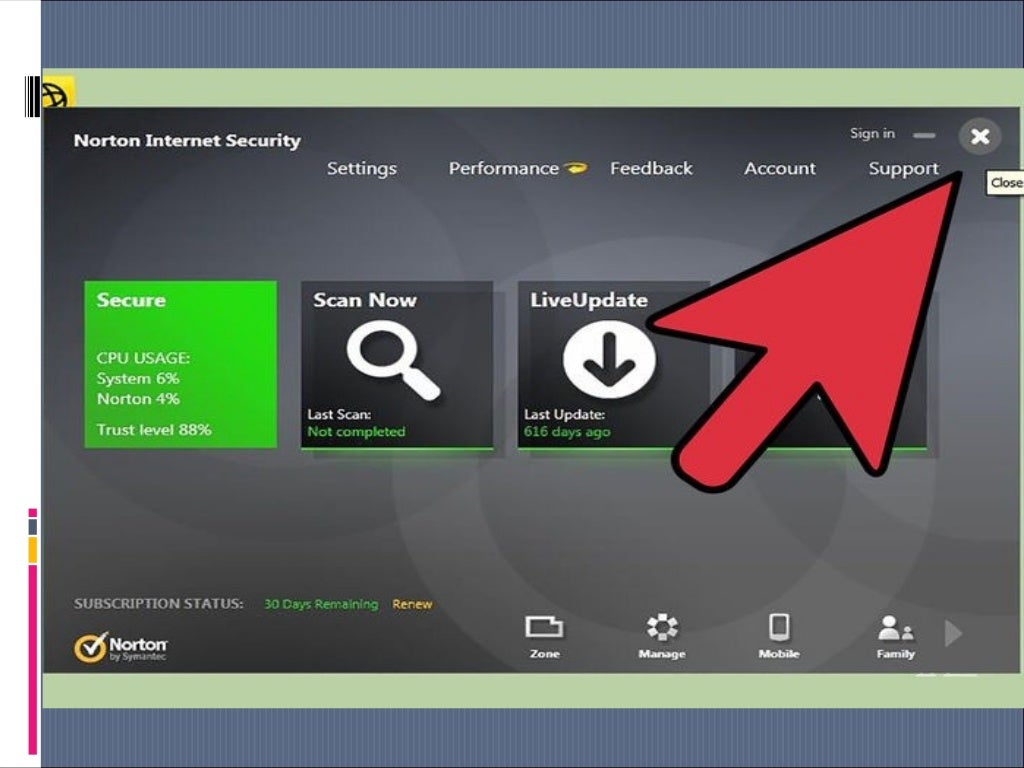Viewport: 1024px width, 768px height.
Task: Close Norton Internet Security window
Action: (980, 136)
